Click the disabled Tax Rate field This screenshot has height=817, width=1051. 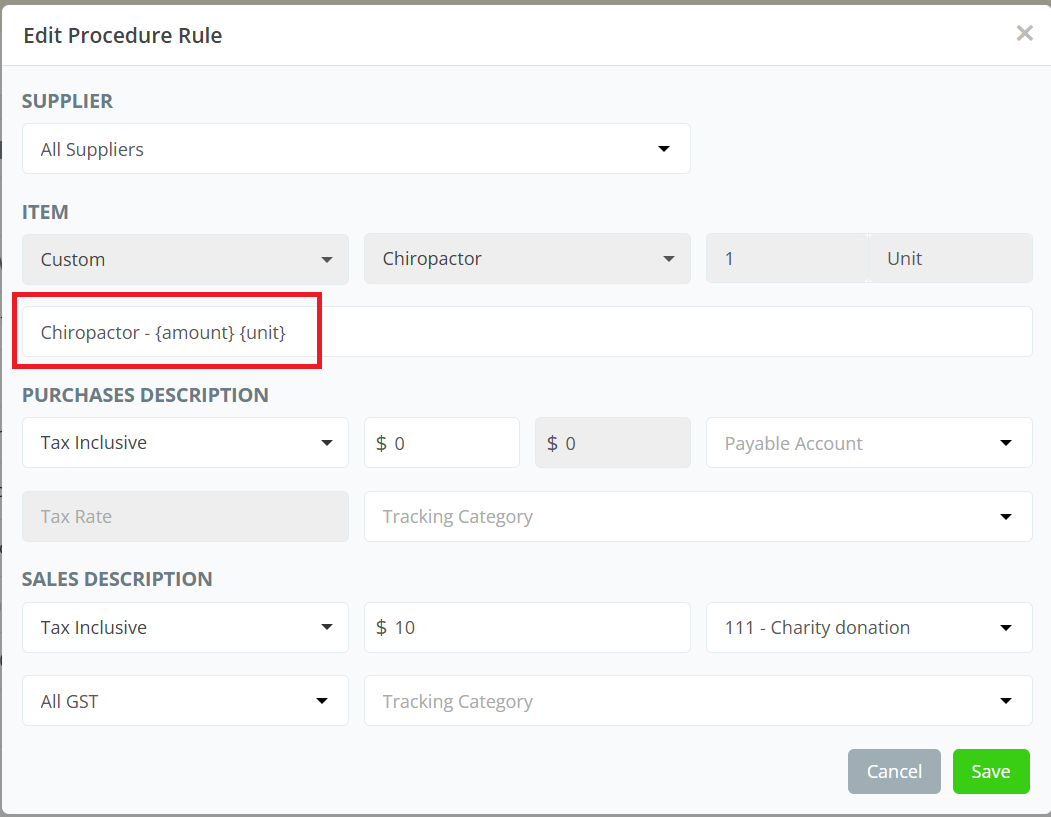185,517
